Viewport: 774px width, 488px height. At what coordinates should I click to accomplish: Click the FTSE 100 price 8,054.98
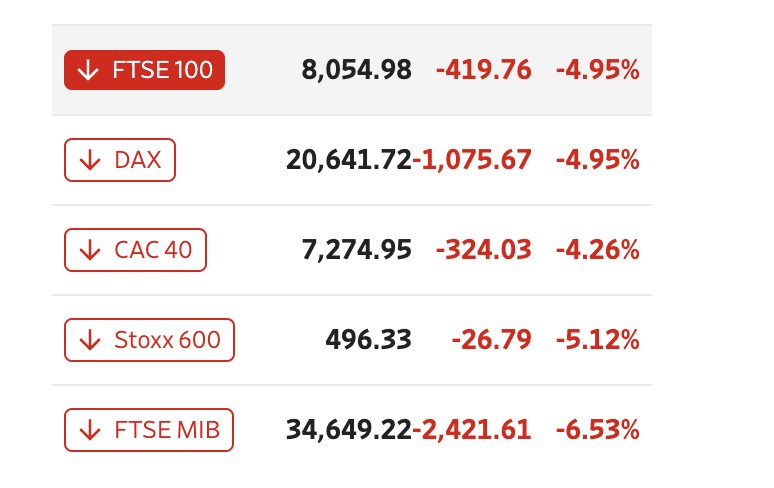[356, 70]
